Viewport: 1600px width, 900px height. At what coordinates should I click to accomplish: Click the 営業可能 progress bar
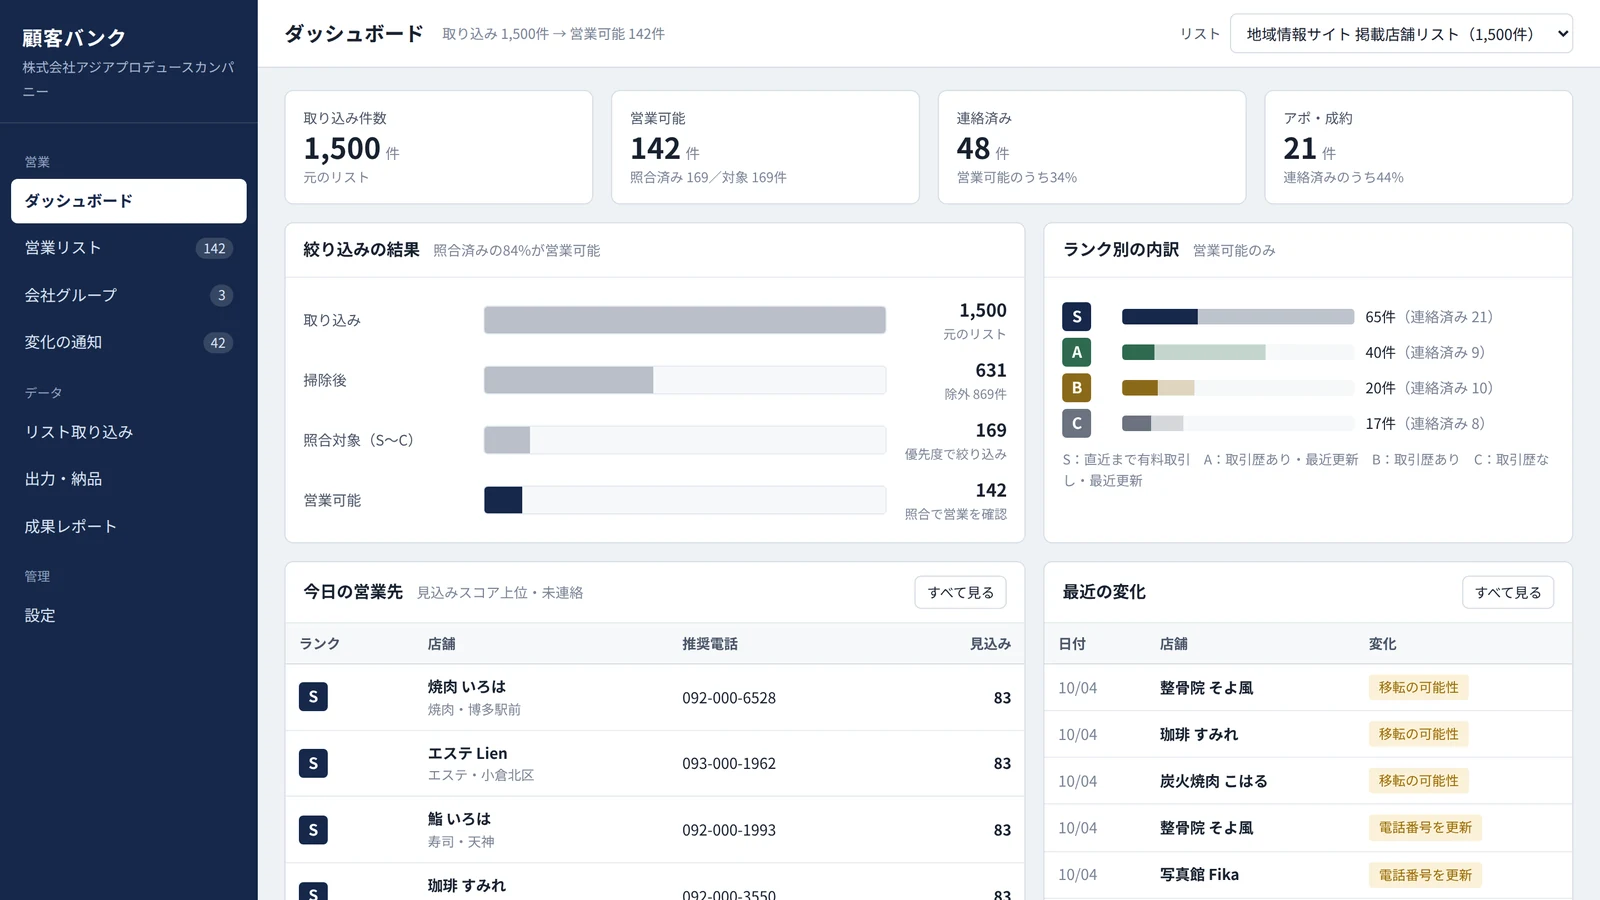(685, 500)
